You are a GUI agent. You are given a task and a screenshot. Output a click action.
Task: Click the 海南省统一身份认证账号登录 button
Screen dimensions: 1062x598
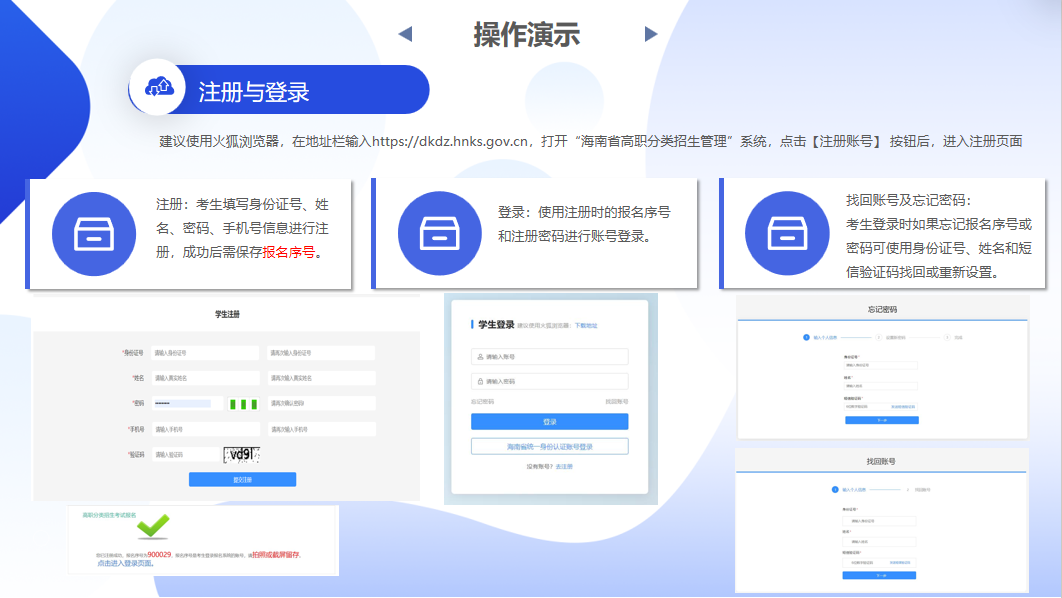click(549, 447)
